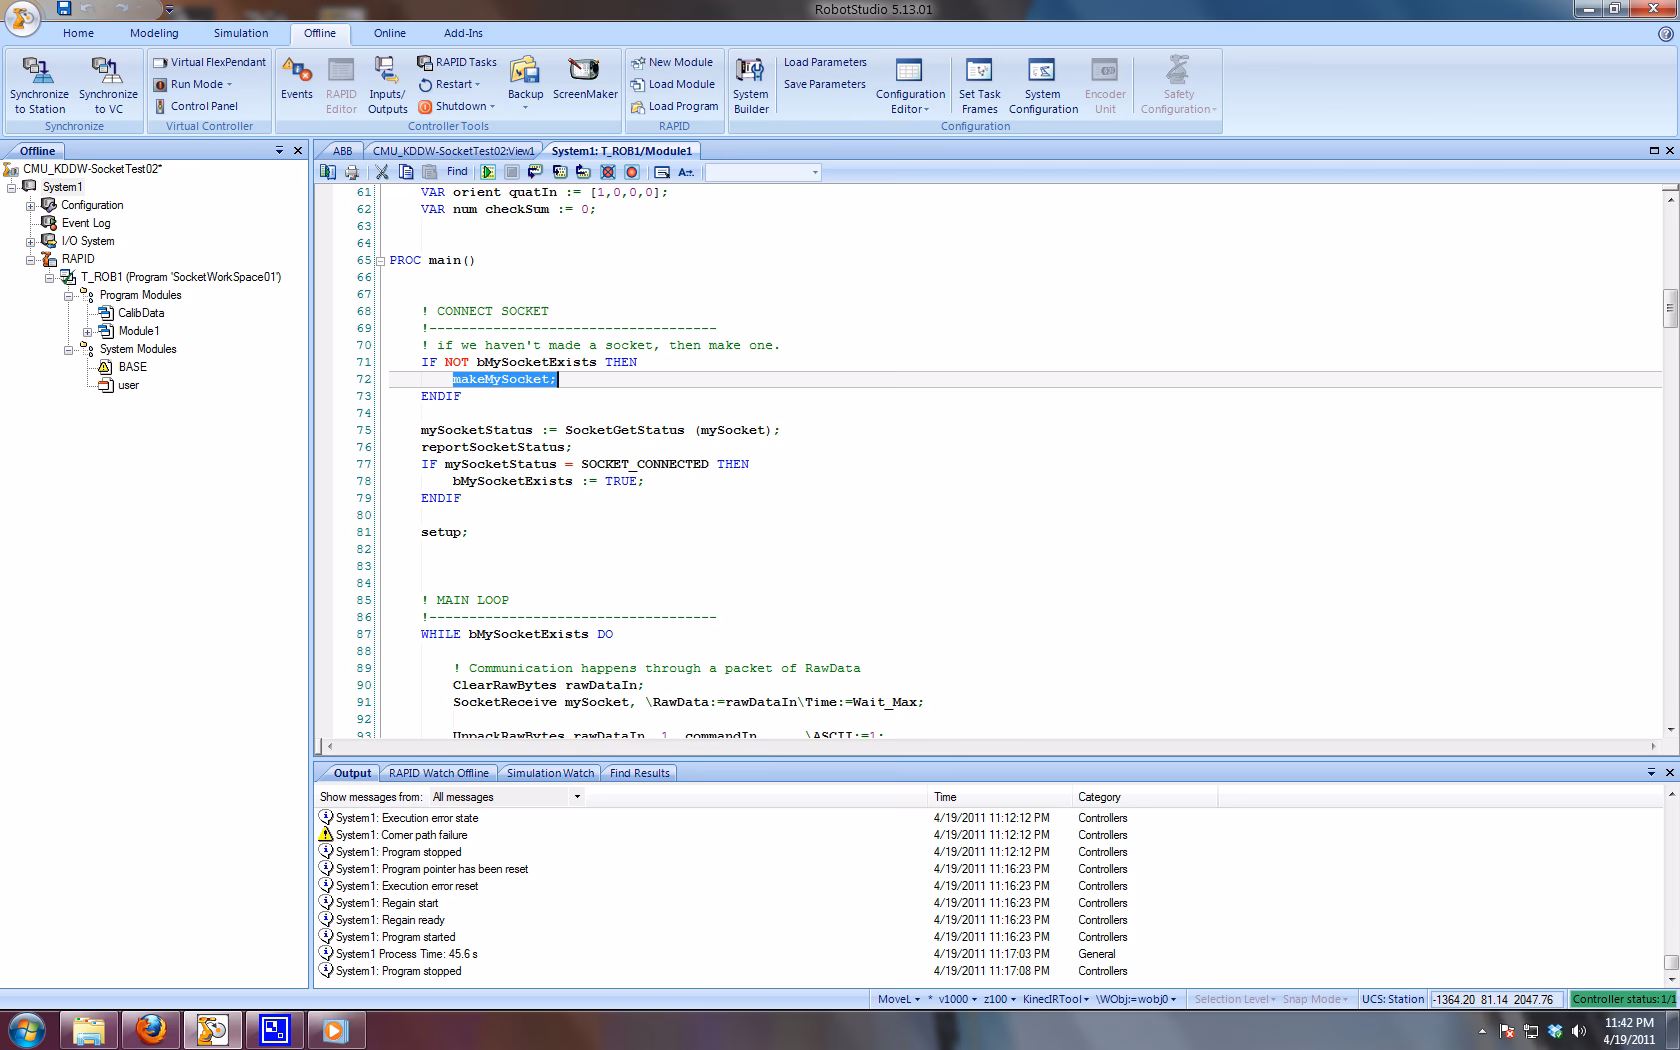Click the RobotStudio application menu orb
The image size is (1680, 1050).
[x=21, y=17]
